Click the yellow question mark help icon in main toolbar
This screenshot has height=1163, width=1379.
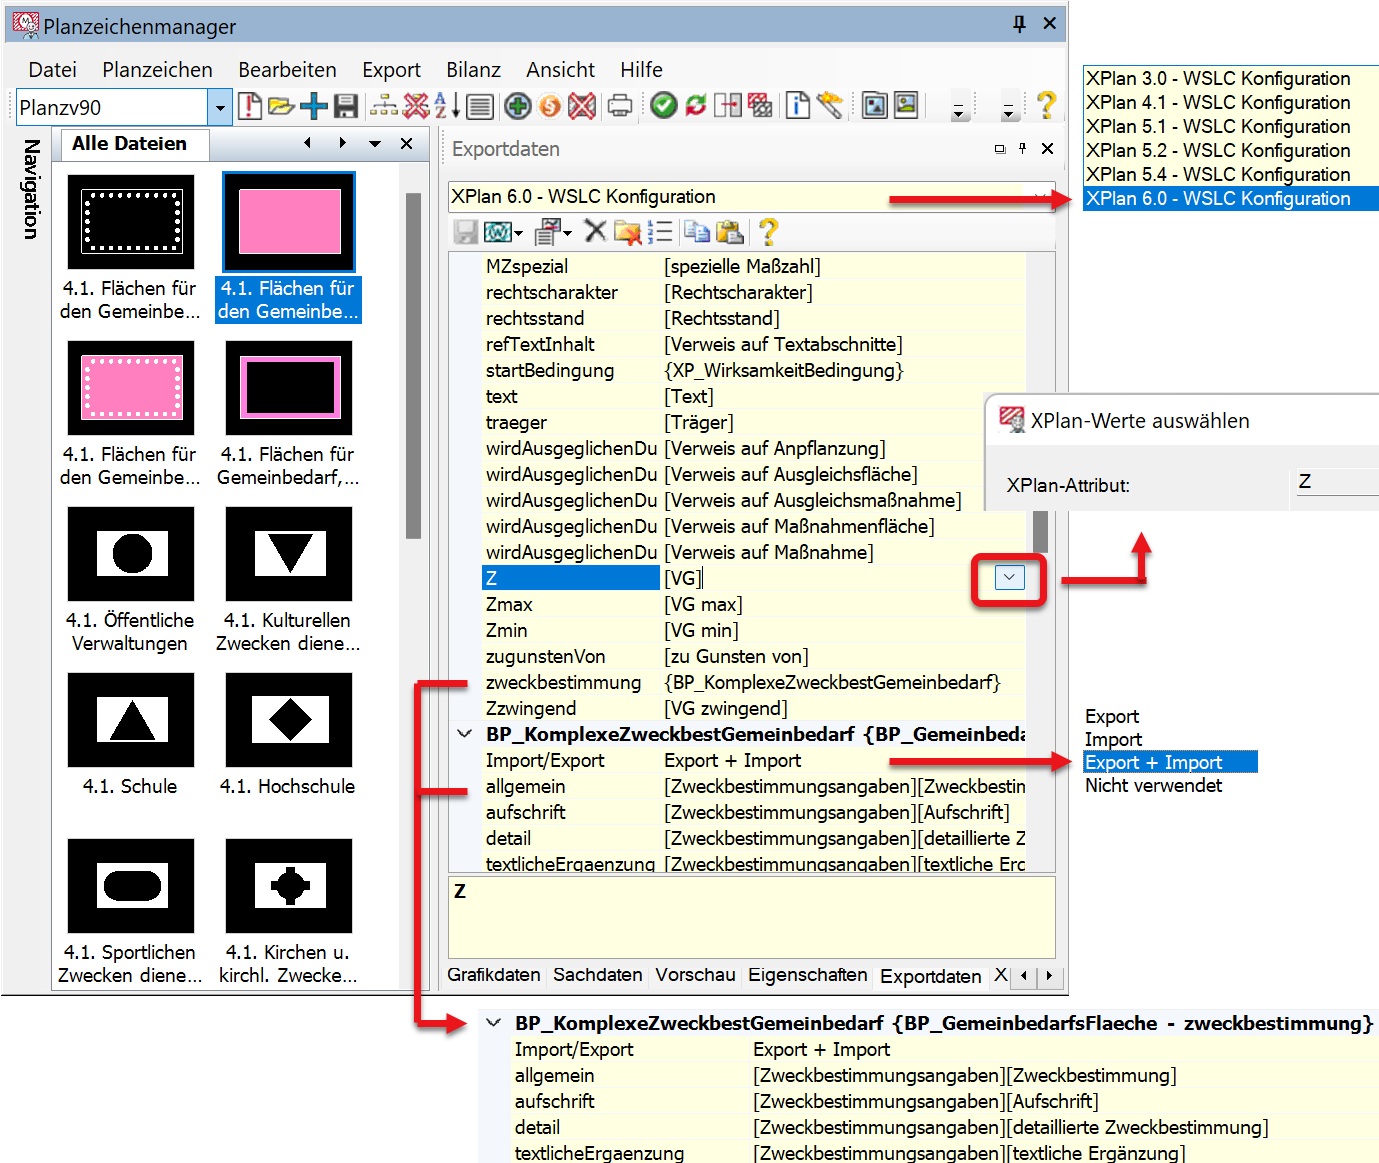(x=1046, y=105)
